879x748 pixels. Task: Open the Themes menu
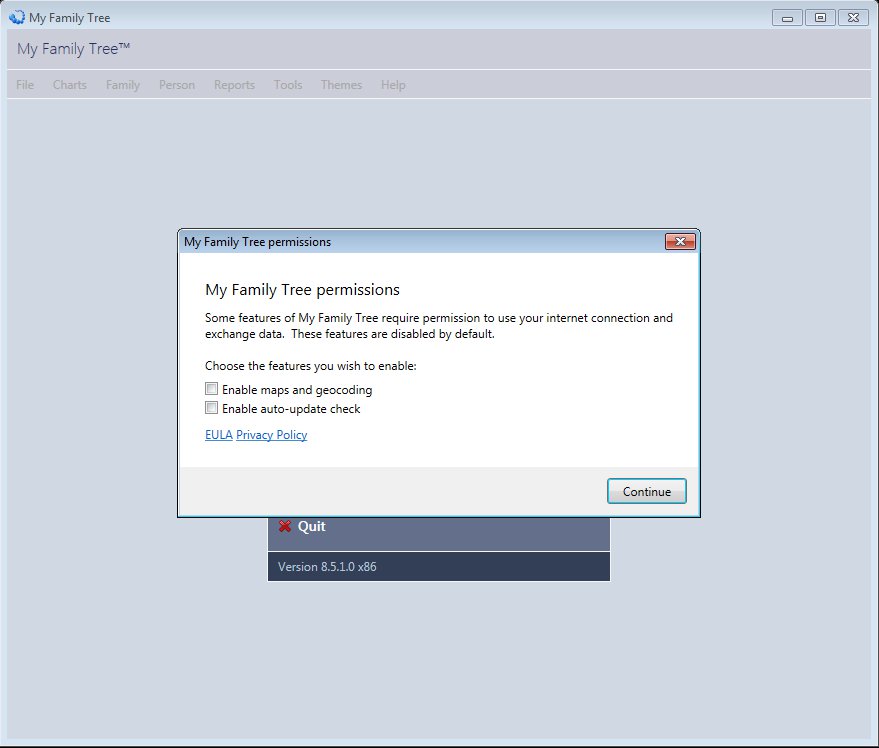point(341,85)
